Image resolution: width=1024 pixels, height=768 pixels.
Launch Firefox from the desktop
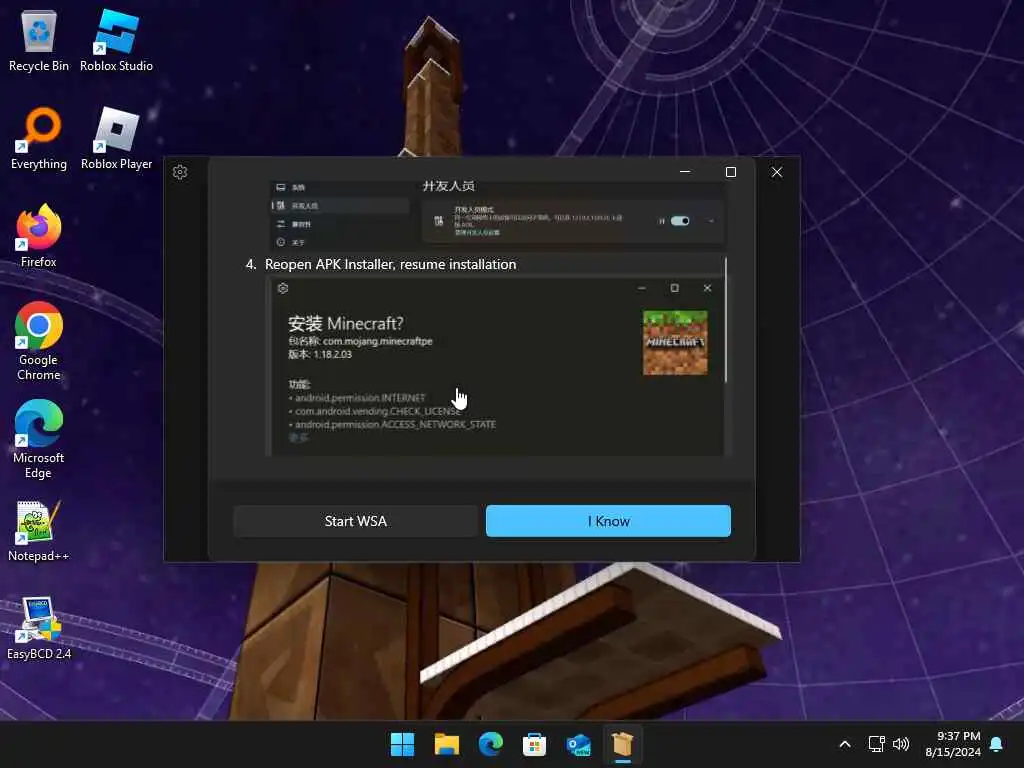pos(39,236)
